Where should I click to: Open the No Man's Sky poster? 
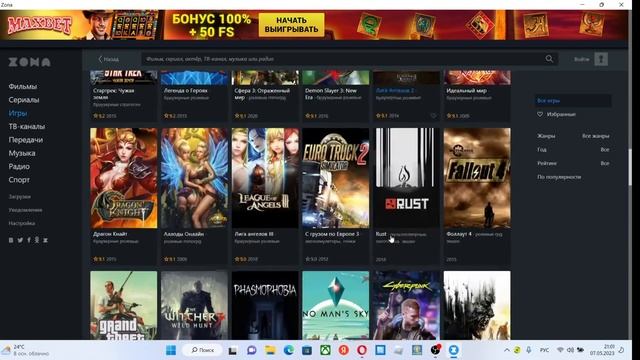[x=336, y=305]
